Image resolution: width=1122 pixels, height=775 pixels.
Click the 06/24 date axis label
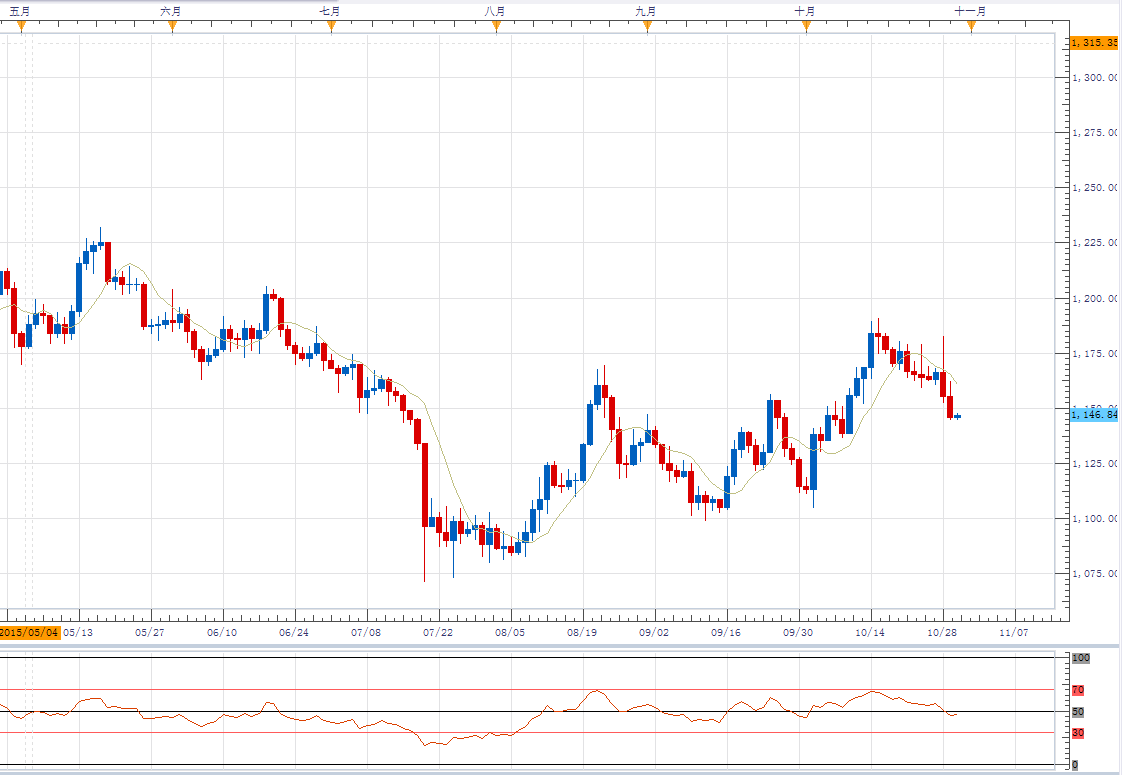(294, 633)
